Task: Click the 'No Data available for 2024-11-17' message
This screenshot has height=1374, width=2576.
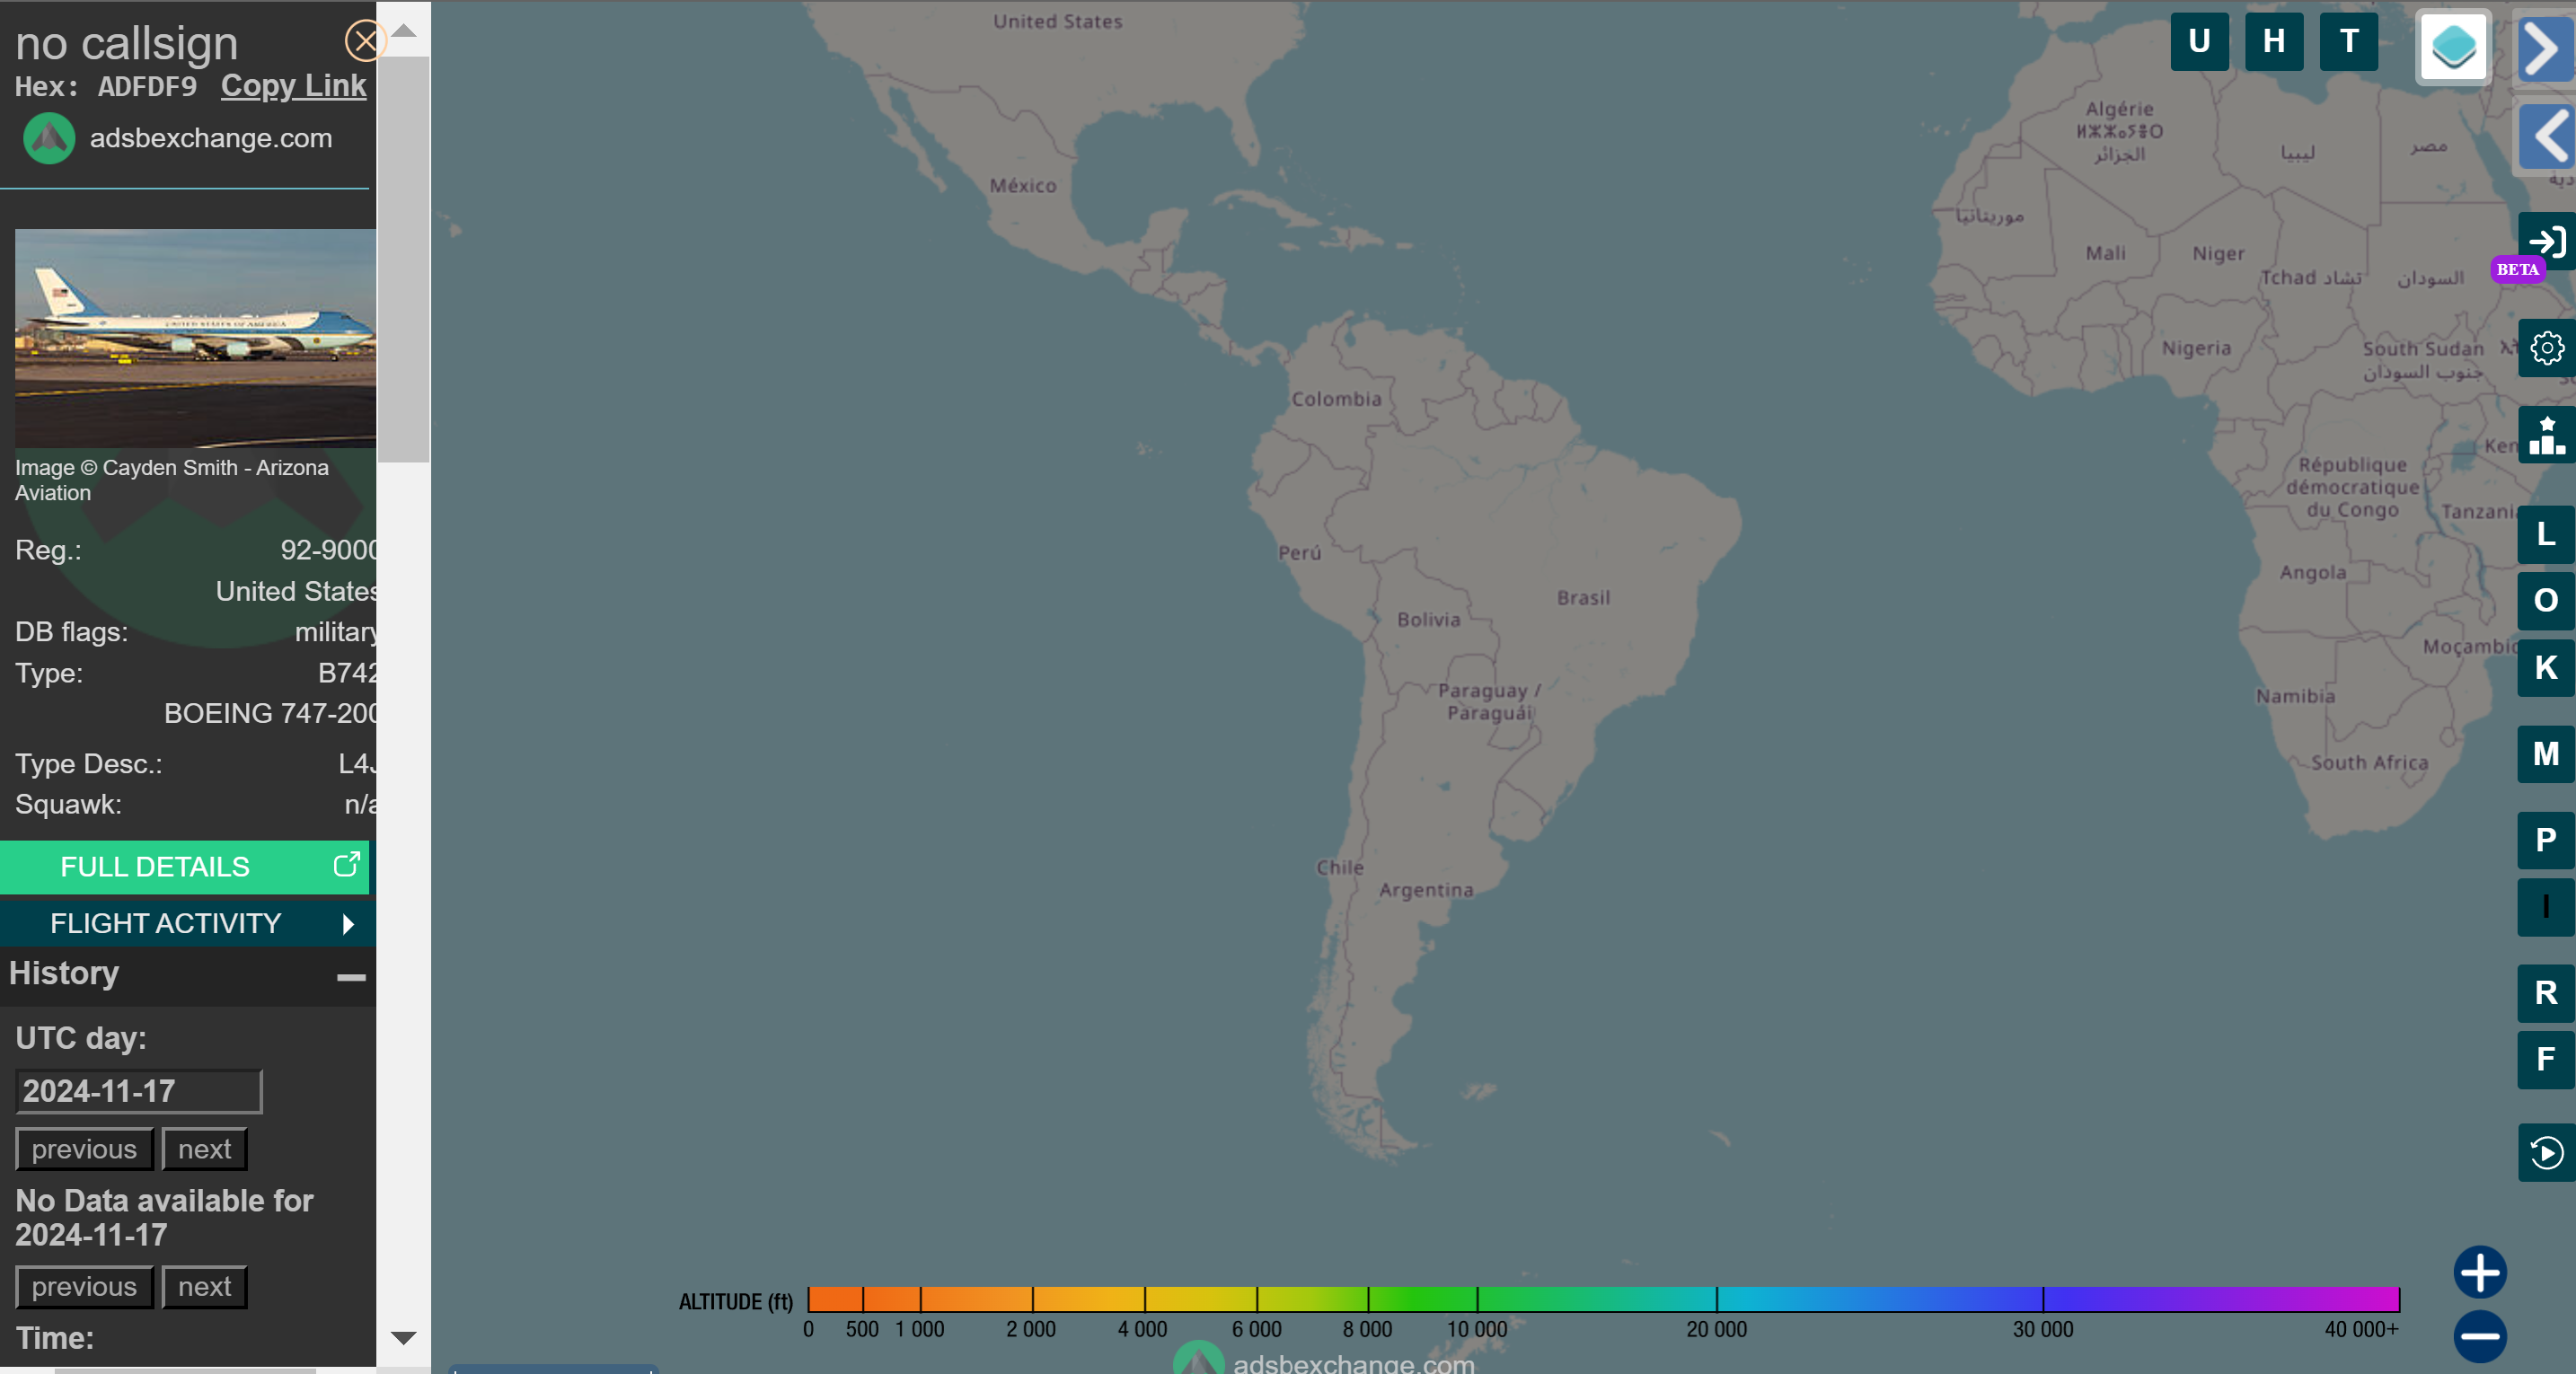Action: coord(164,1217)
